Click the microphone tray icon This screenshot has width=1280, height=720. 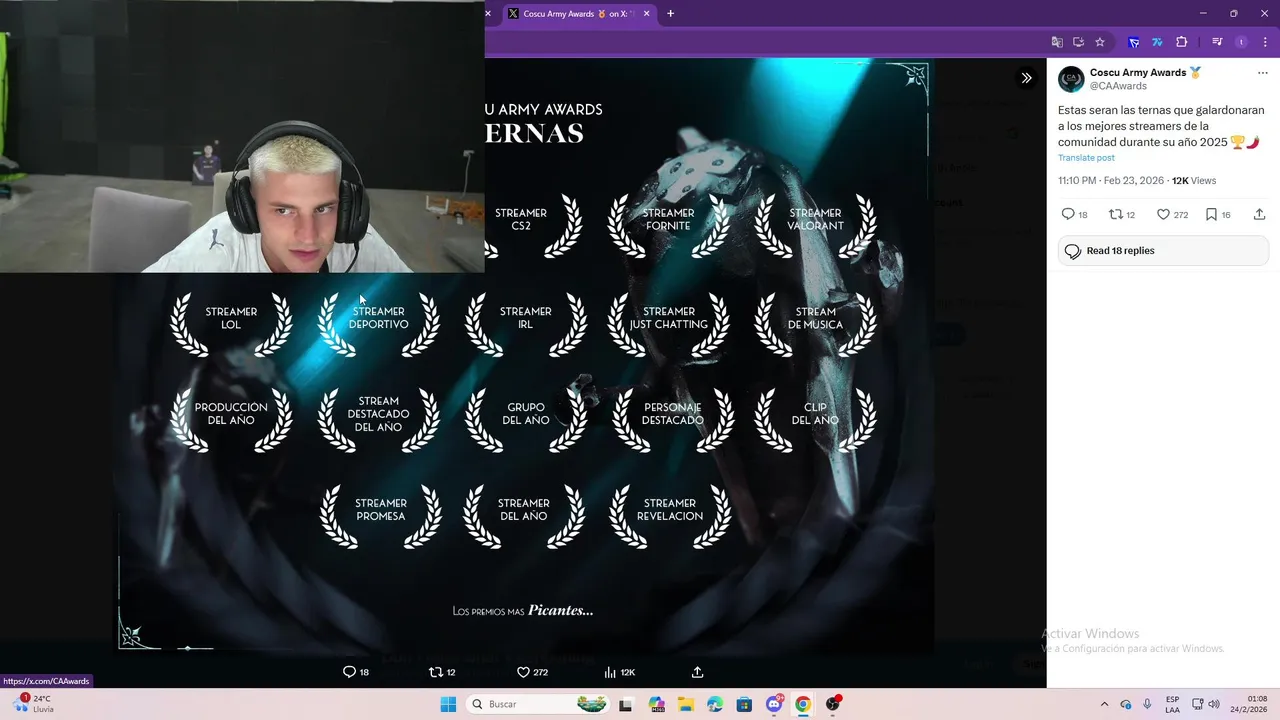click(1147, 704)
